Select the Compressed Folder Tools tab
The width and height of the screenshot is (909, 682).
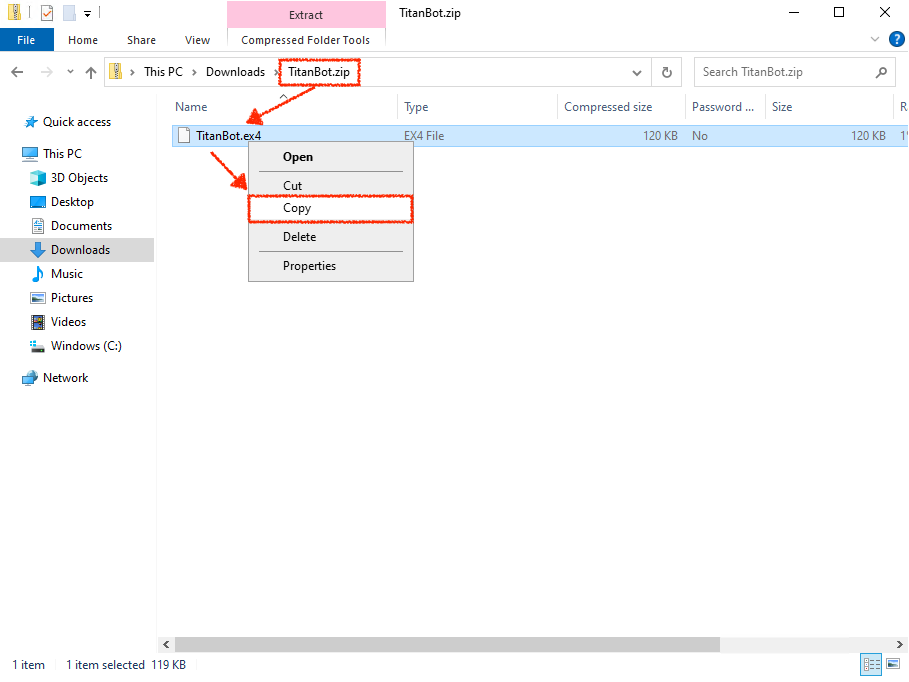[x=306, y=40]
